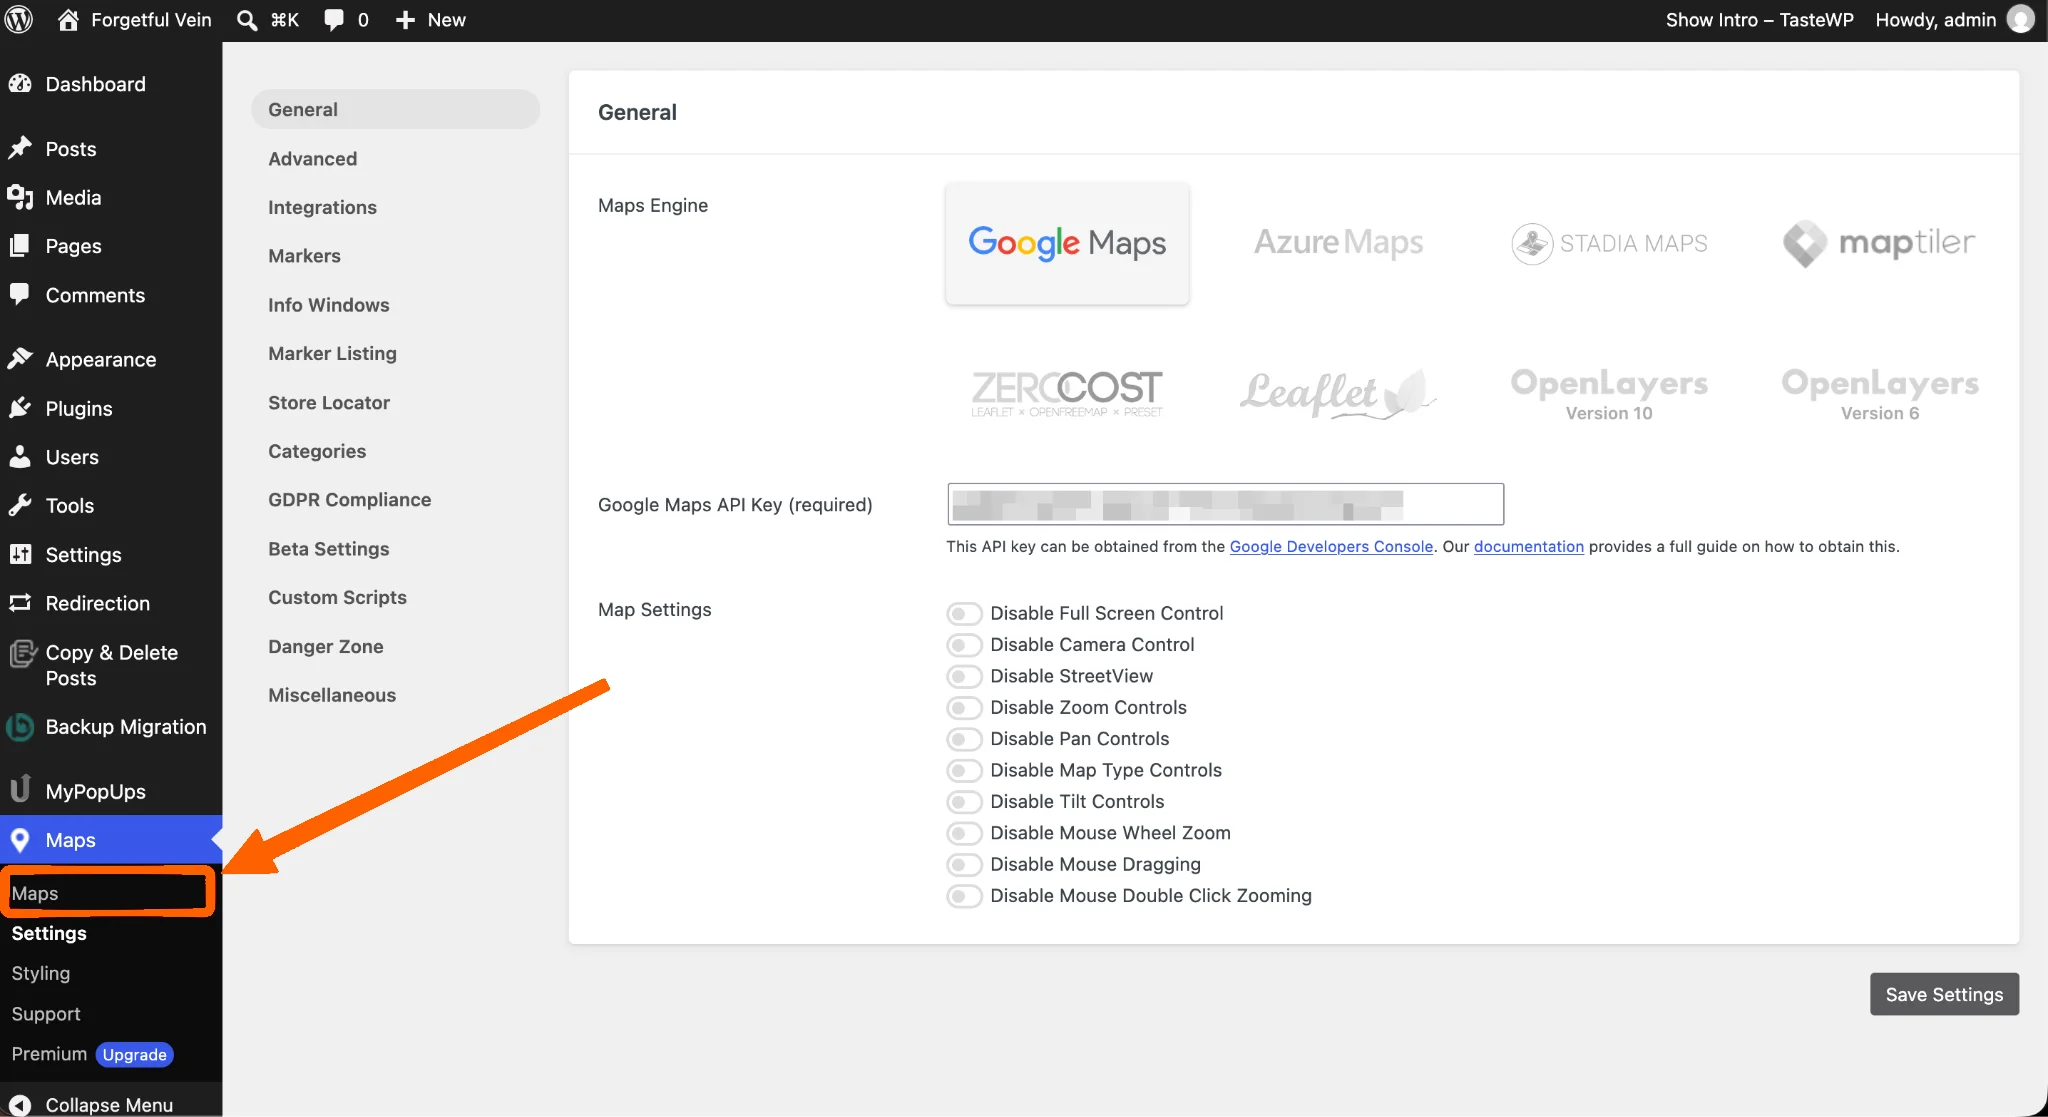The width and height of the screenshot is (2048, 1117).
Task: Open the search magnifier icon
Action: [246, 20]
